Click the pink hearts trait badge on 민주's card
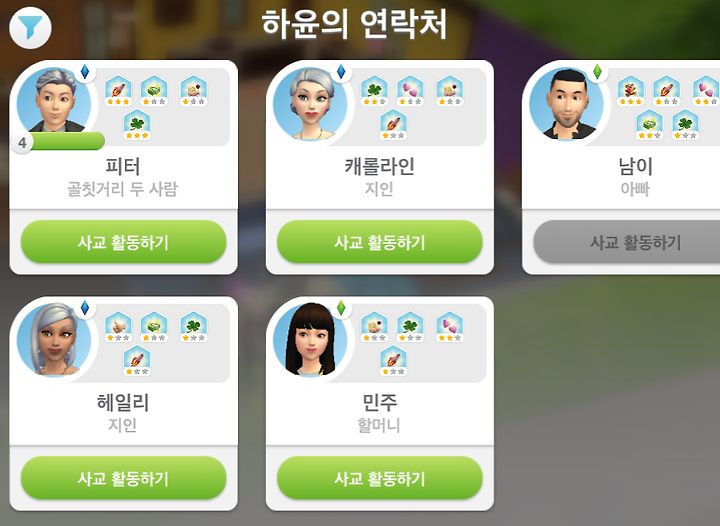This screenshot has width=720, height=526. coord(450,327)
